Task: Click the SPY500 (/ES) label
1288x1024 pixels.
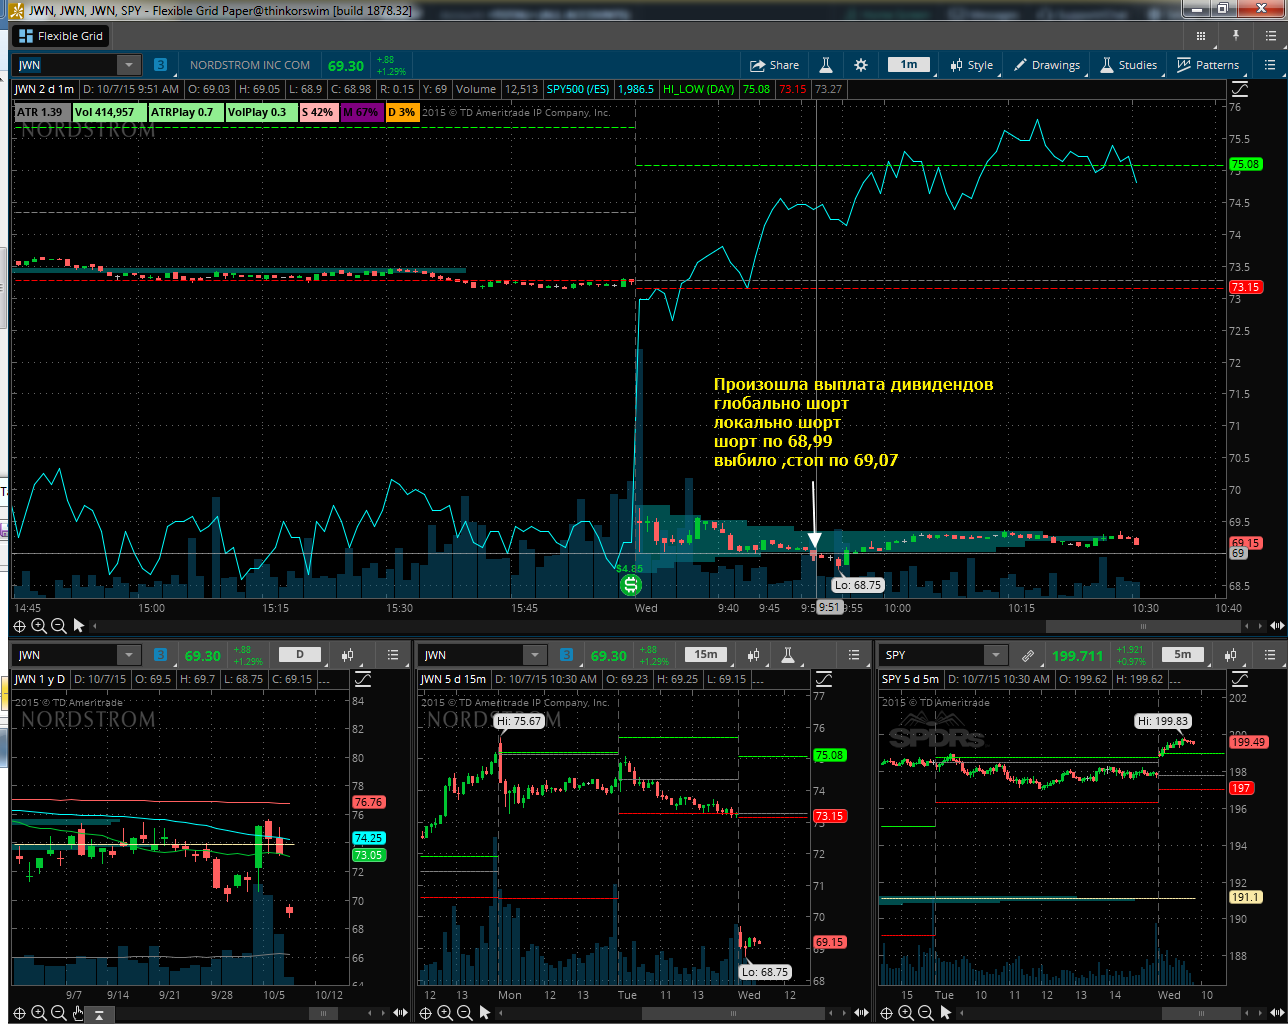Action: (578, 89)
